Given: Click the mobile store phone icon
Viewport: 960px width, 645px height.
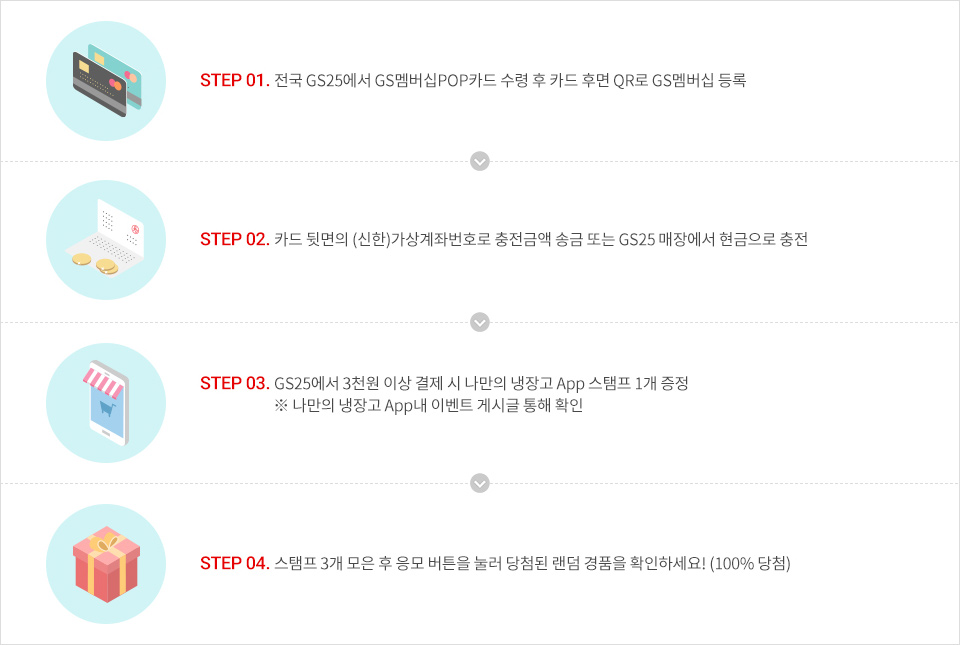Looking at the screenshot, I should 106,403.
